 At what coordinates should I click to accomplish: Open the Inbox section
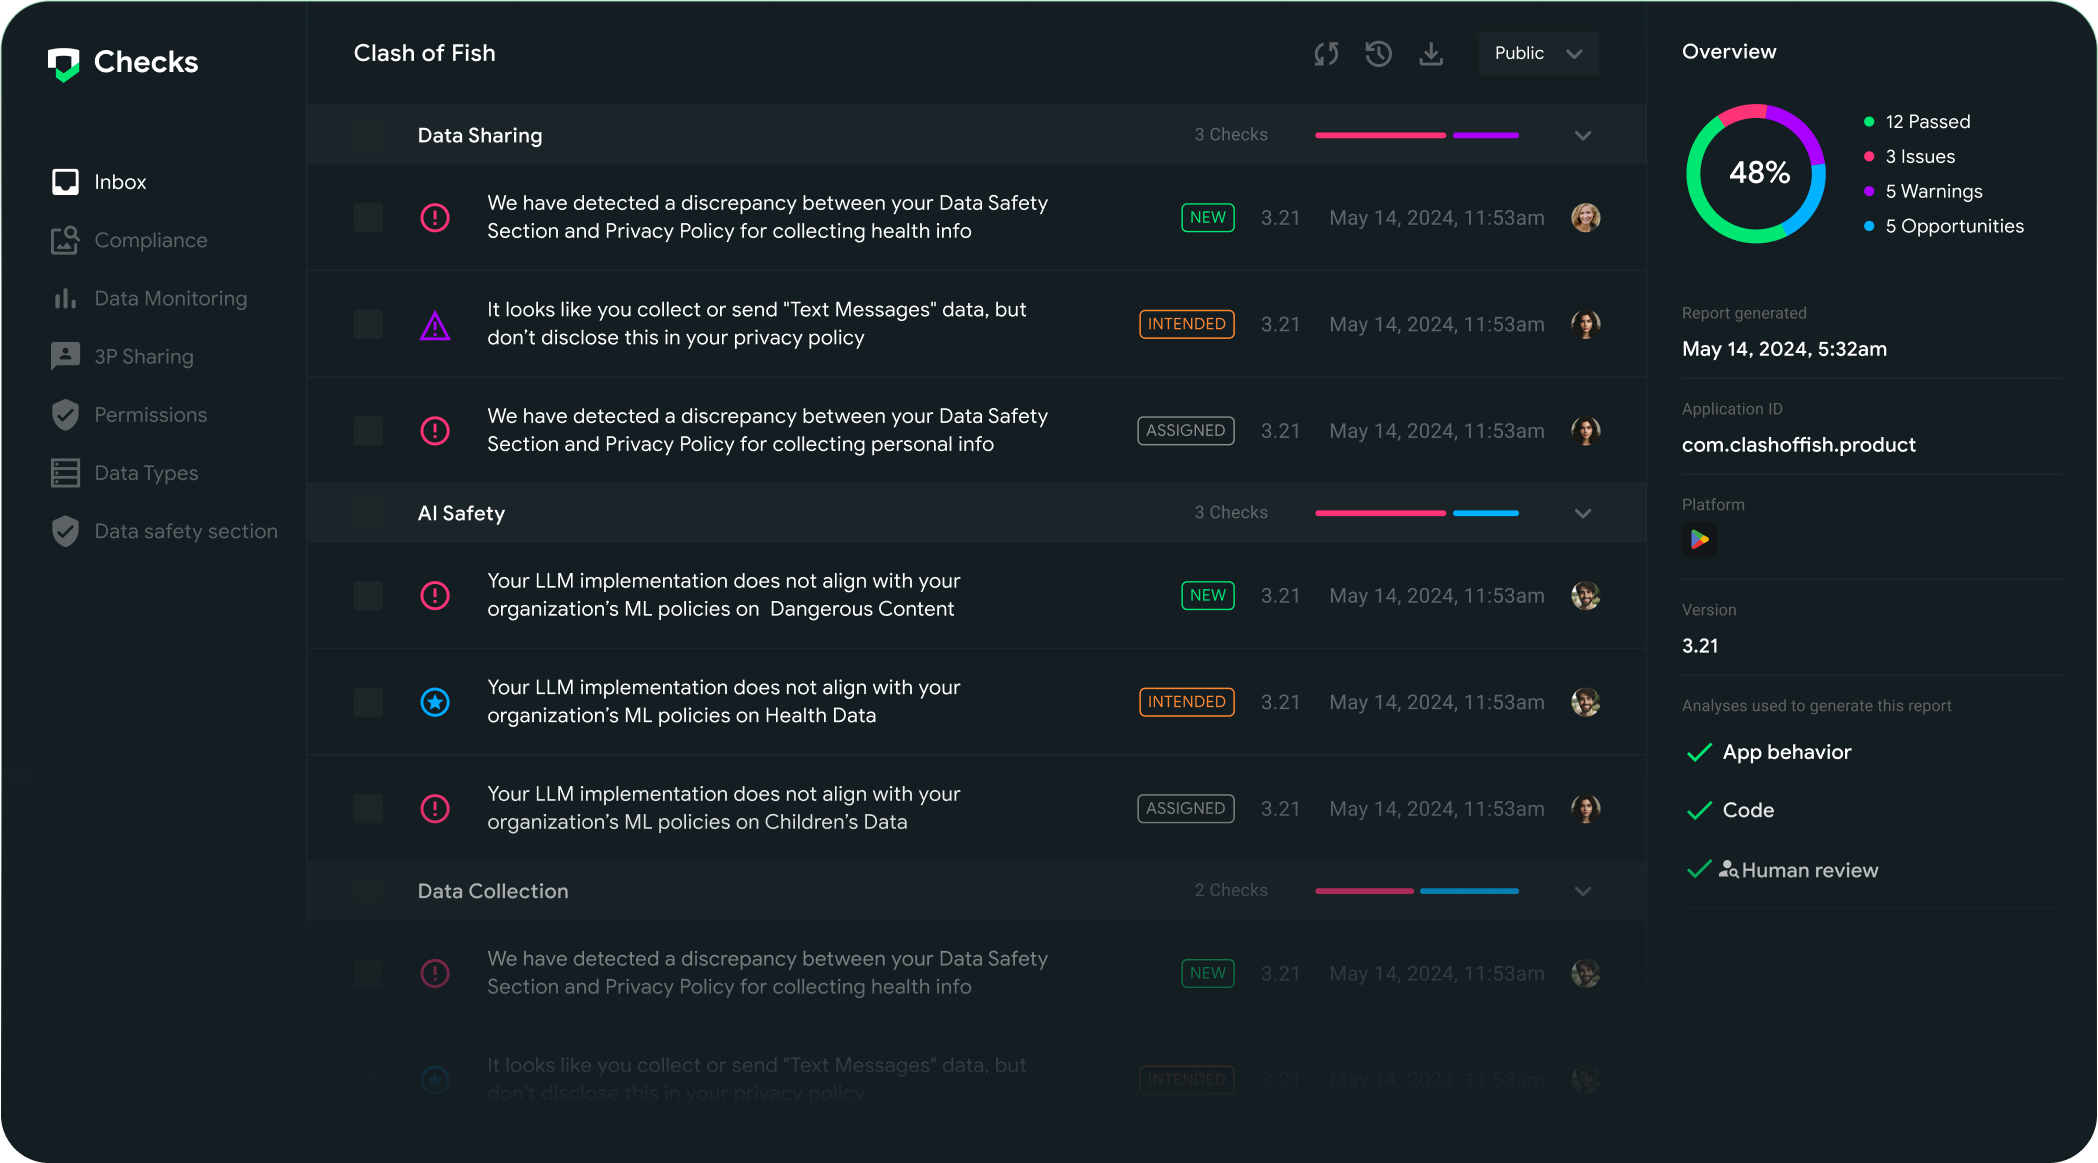[x=117, y=180]
